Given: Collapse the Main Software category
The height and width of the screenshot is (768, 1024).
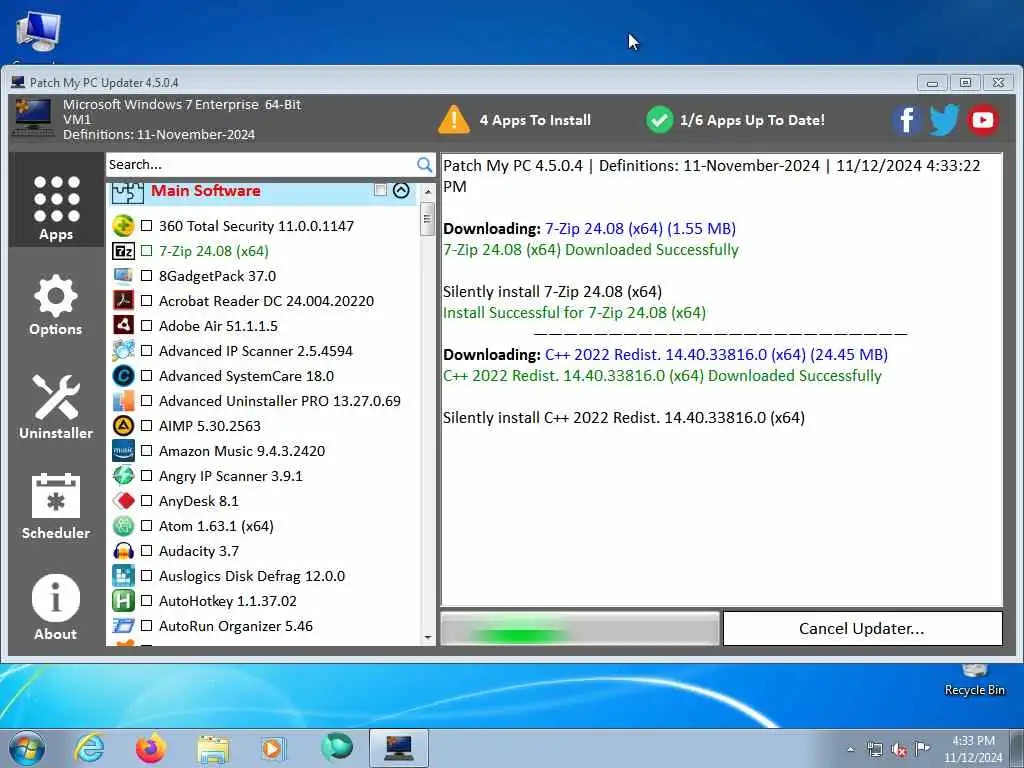Looking at the screenshot, I should tap(401, 190).
